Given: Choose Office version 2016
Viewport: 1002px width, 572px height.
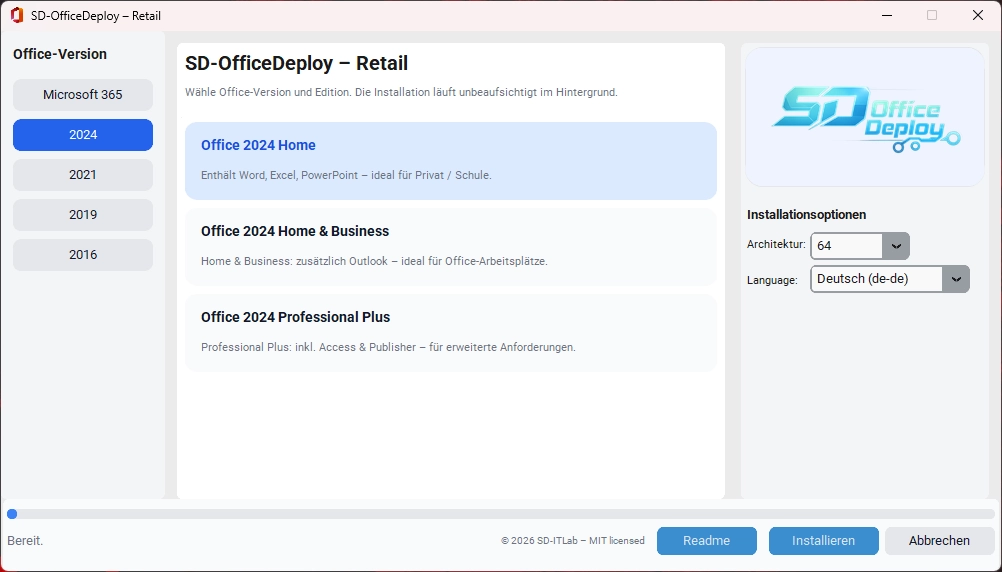Looking at the screenshot, I should [83, 255].
